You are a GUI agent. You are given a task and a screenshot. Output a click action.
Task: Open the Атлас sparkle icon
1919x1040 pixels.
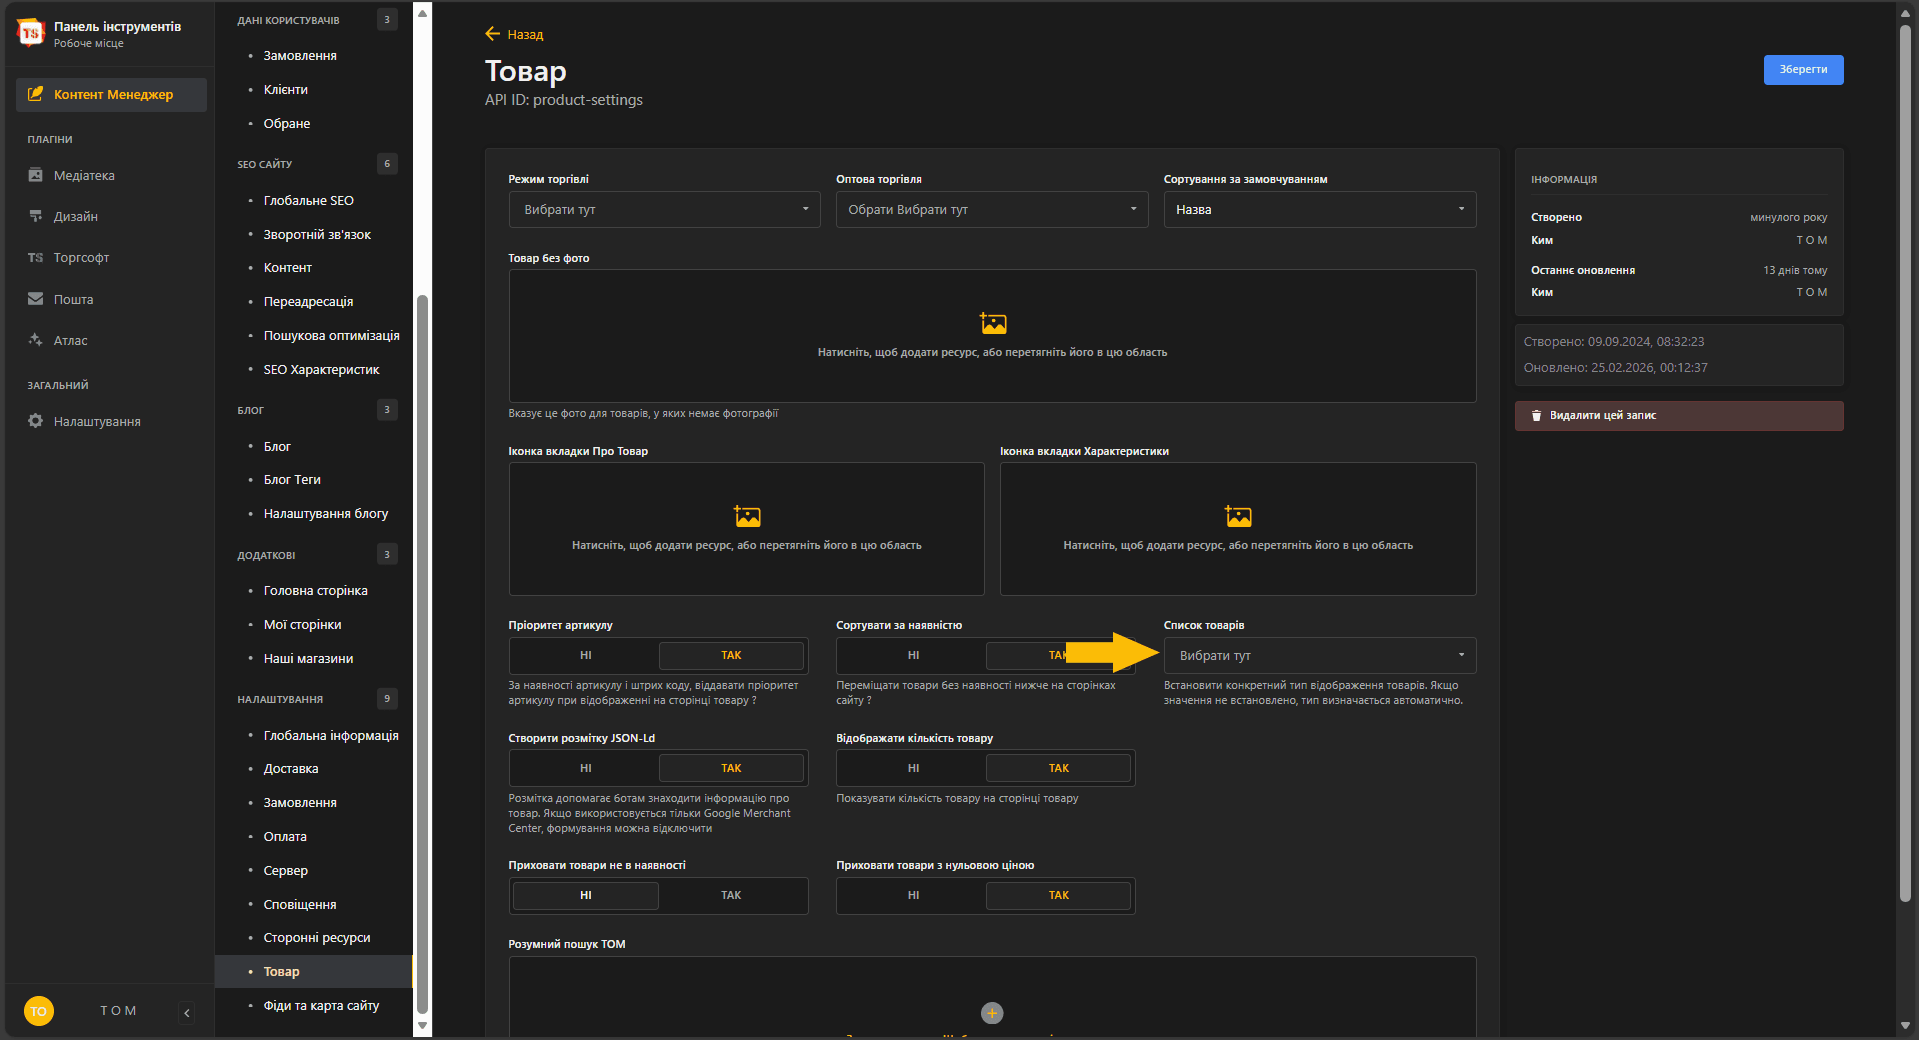[36, 340]
